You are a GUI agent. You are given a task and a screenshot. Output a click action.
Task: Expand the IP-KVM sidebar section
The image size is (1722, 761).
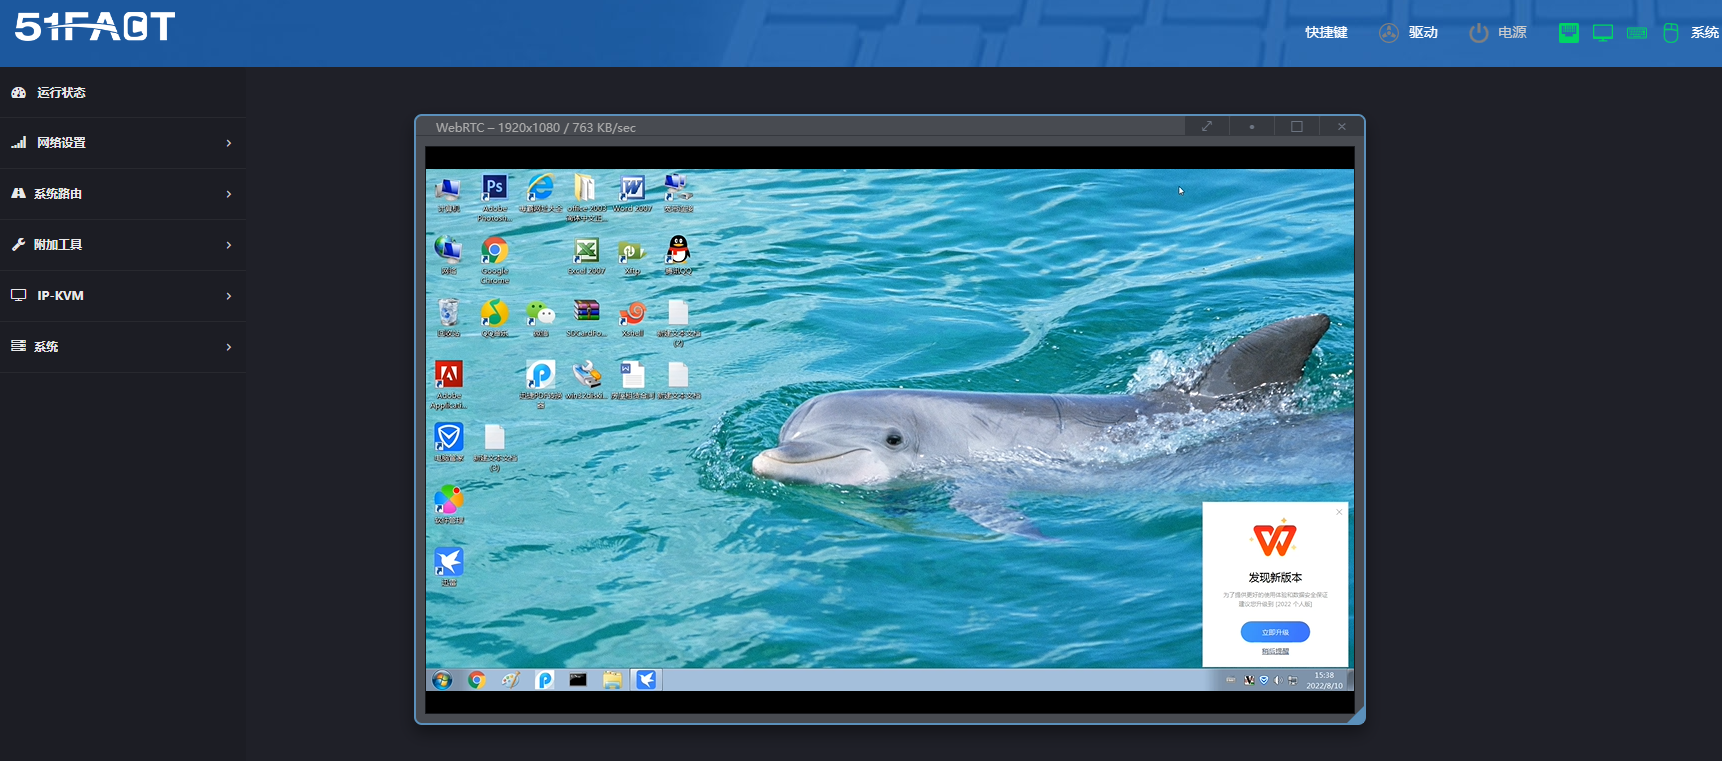pos(123,296)
